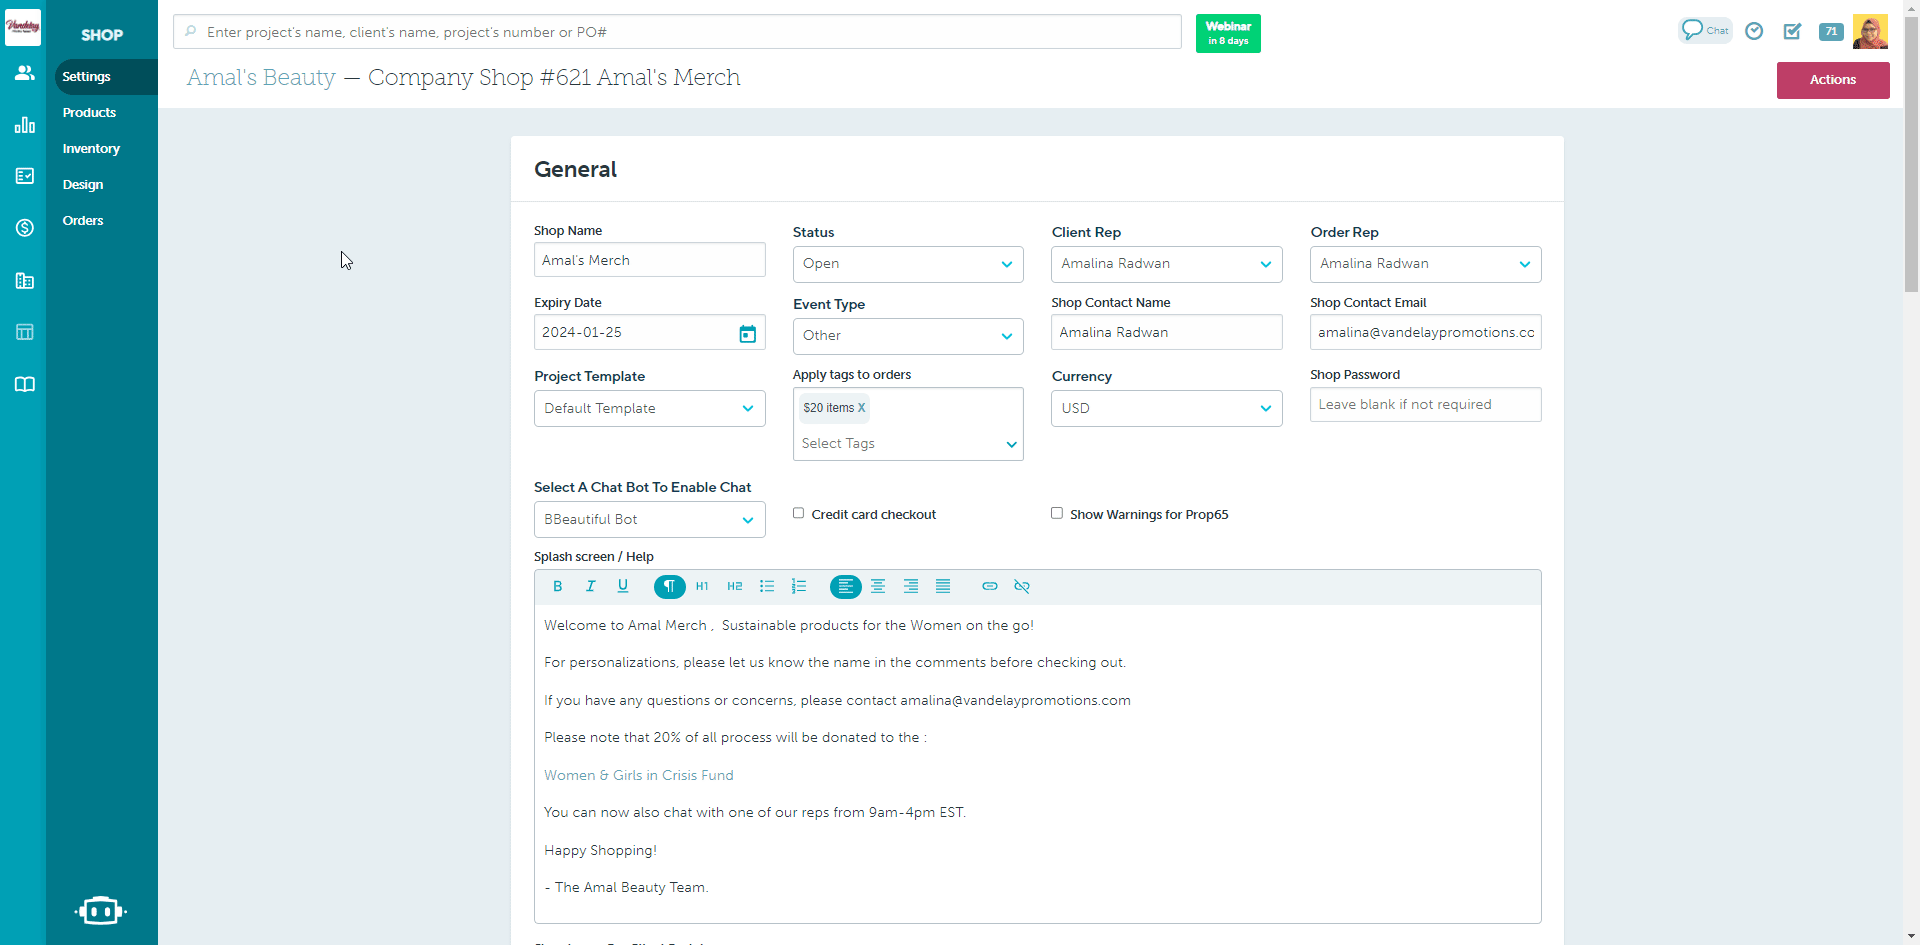Enable Credit card checkout checkbox
Image resolution: width=1920 pixels, height=945 pixels.
pos(799,514)
